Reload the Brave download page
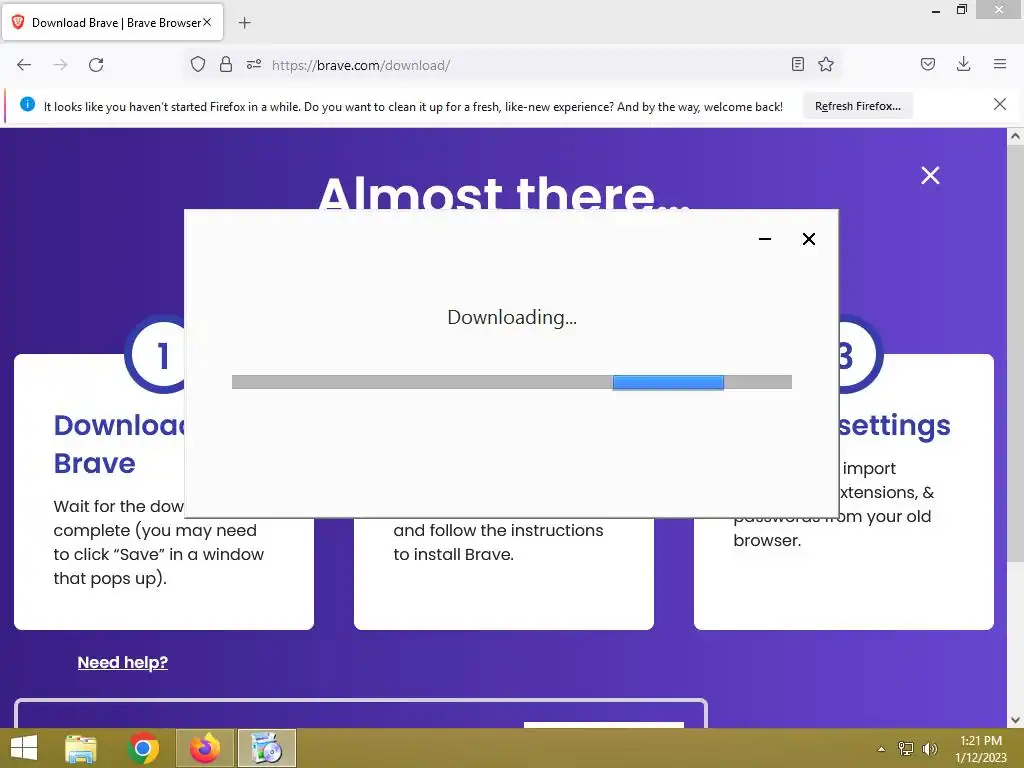Screen dimensions: 1024x768 tap(96, 65)
